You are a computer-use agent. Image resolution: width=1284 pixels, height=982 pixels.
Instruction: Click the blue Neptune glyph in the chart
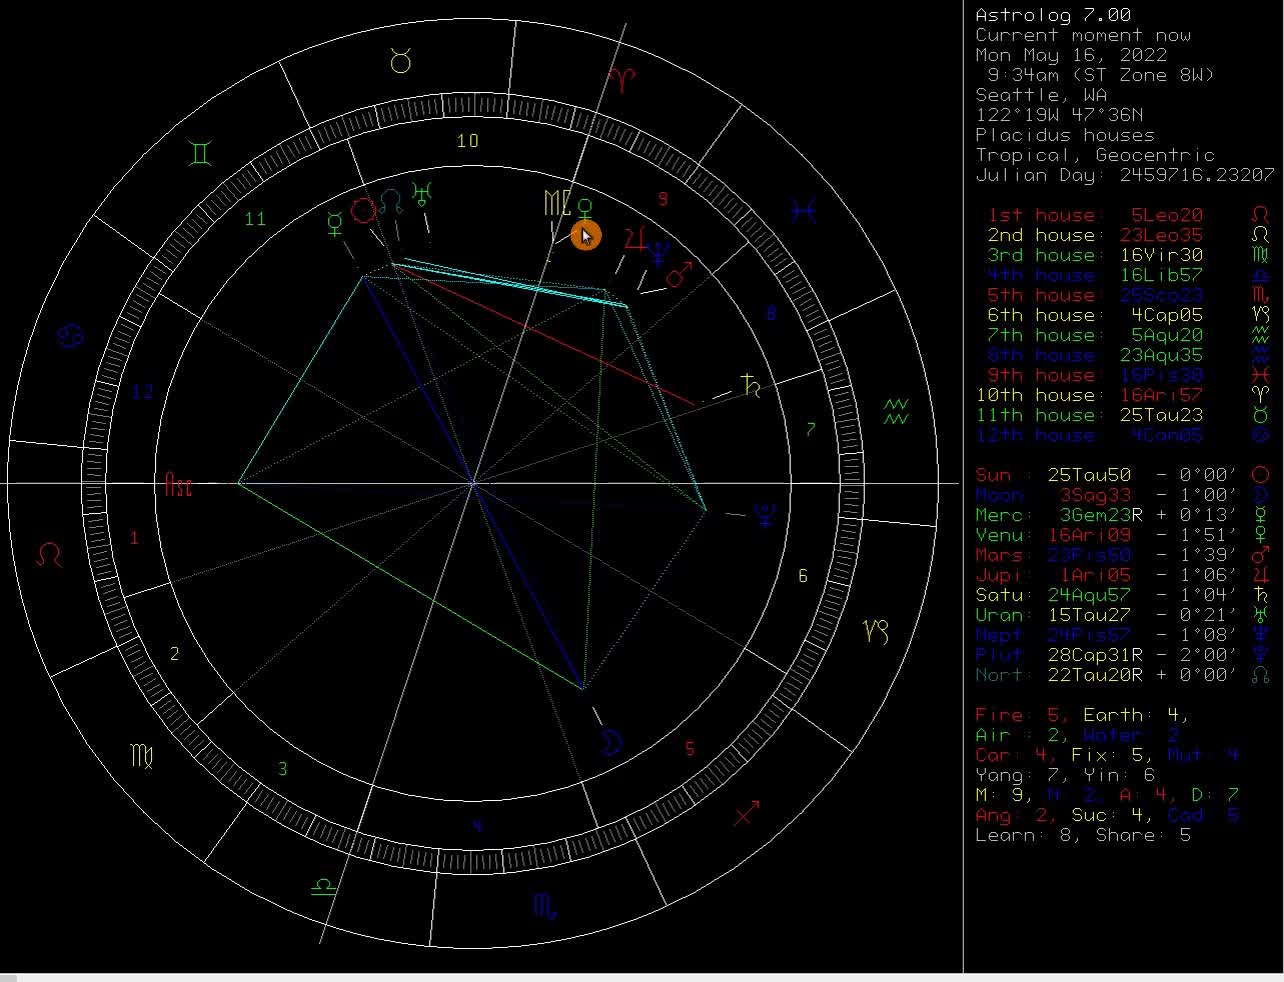point(658,254)
